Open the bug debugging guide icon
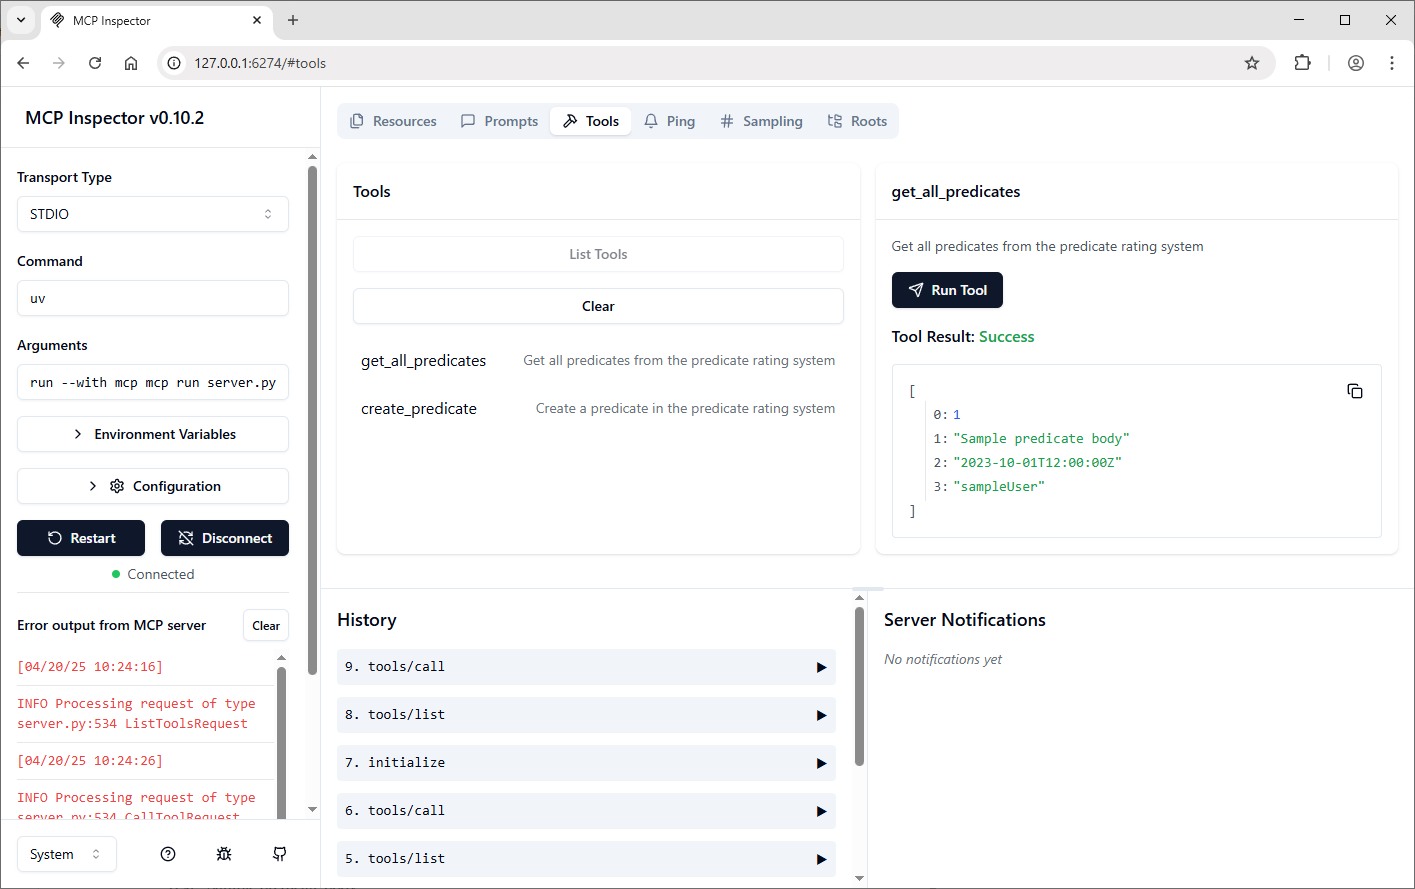Image resolution: width=1415 pixels, height=889 pixels. pyautogui.click(x=224, y=854)
